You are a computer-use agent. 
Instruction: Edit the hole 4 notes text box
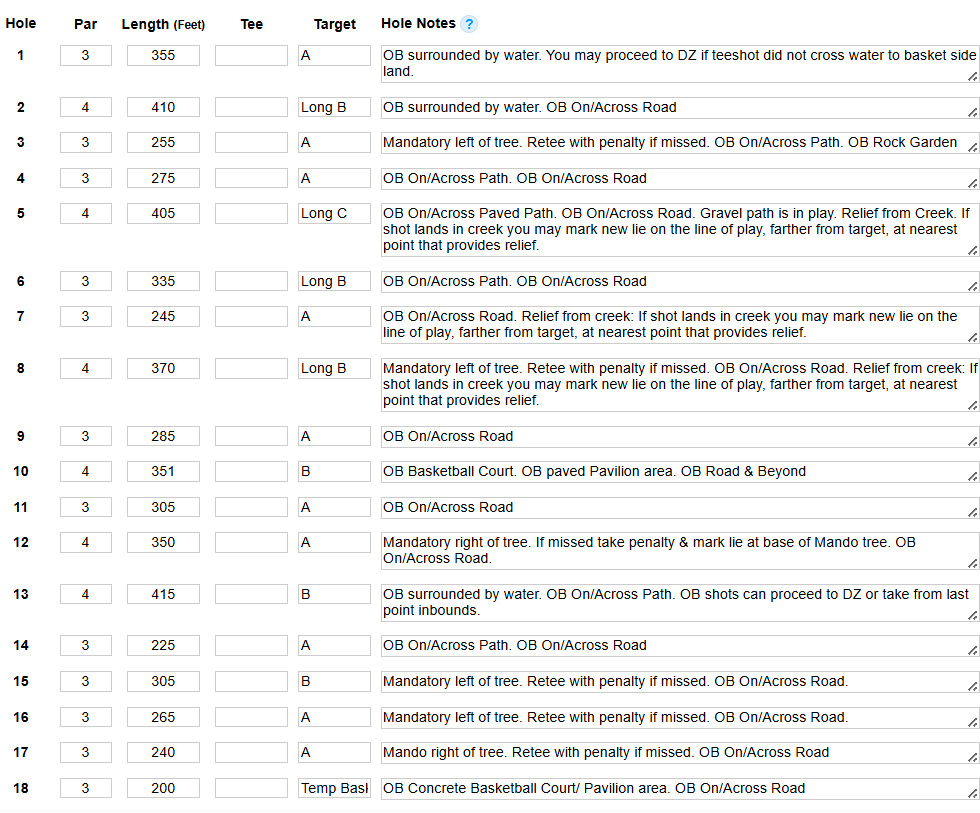point(679,179)
